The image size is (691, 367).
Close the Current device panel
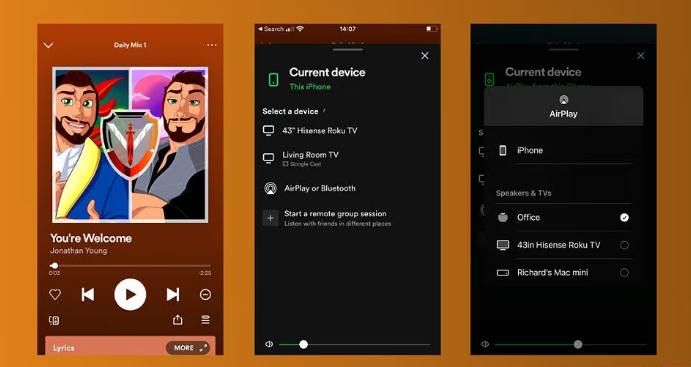coord(425,56)
